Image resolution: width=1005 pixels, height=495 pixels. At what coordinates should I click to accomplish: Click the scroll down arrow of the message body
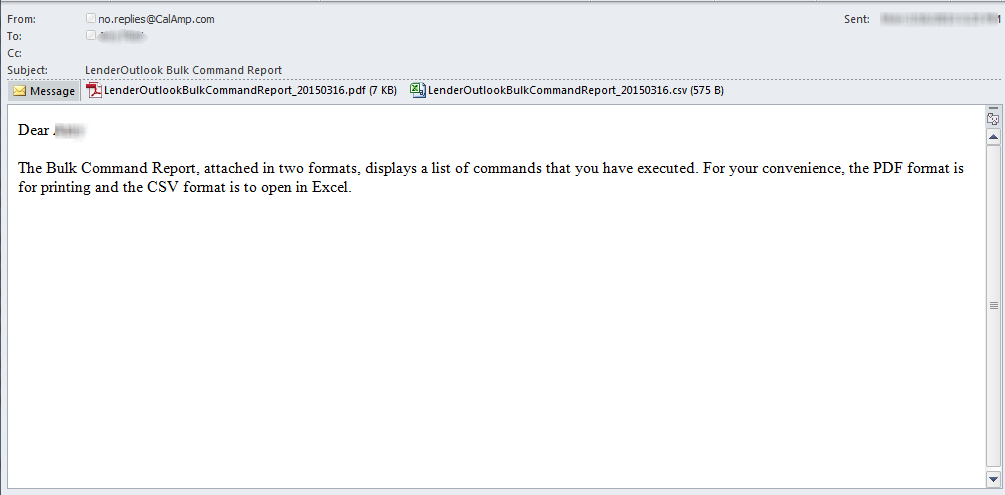pyautogui.click(x=993, y=479)
